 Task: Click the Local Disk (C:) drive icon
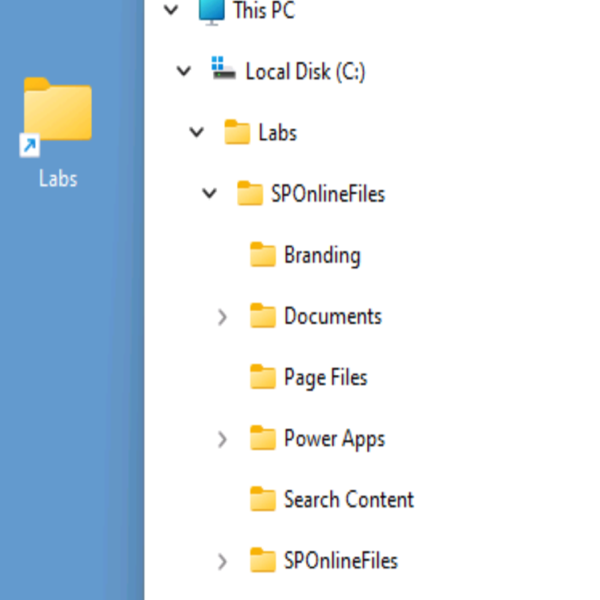point(223,68)
